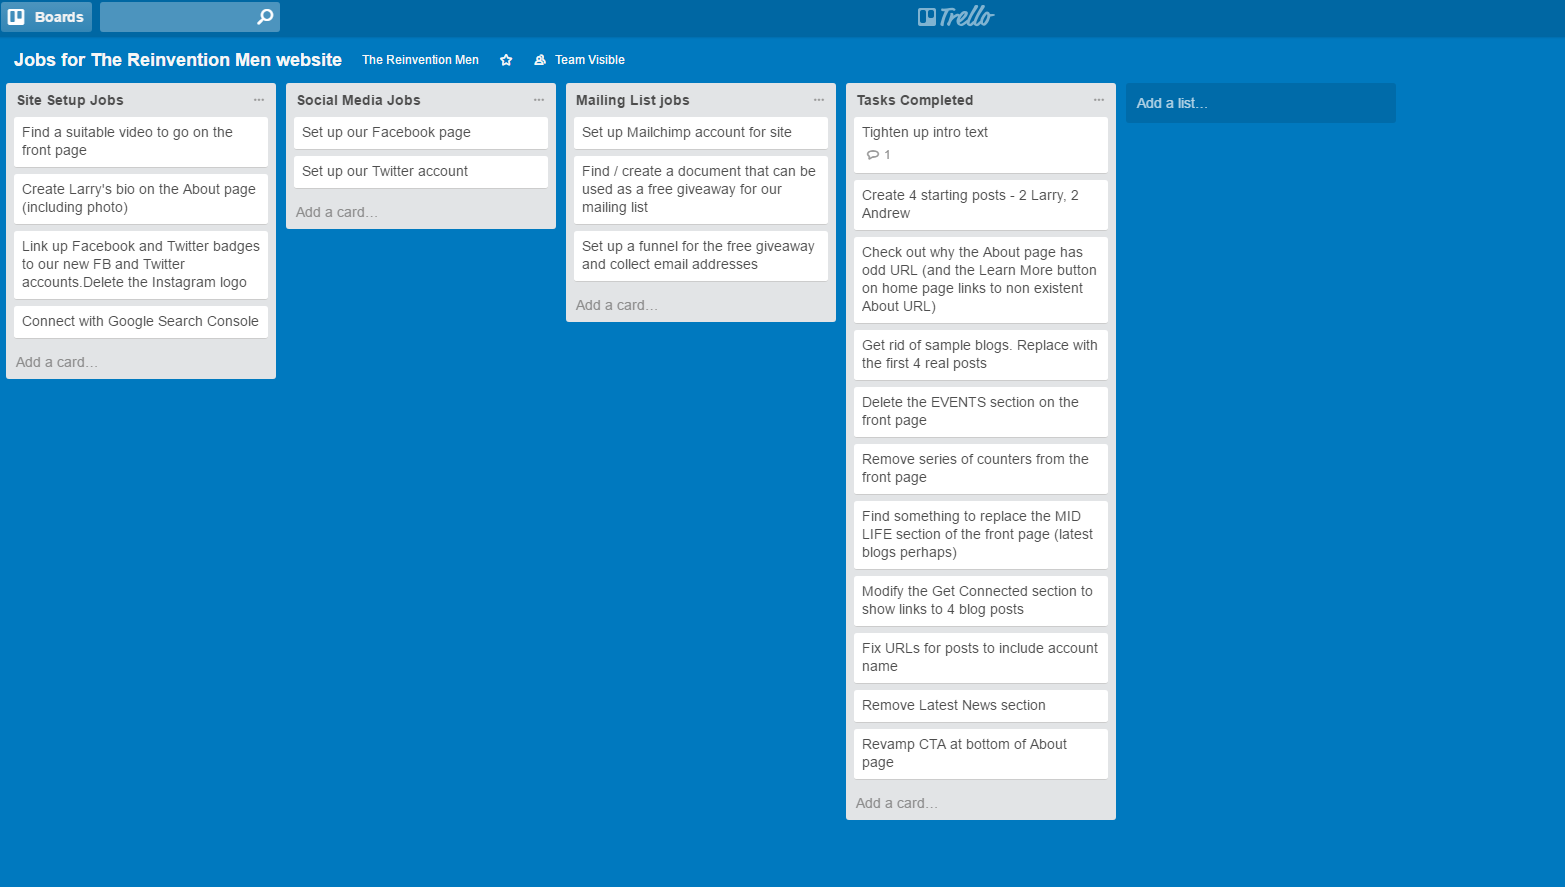
Task: Click the Social Media Jobs list title
Action: (x=358, y=100)
